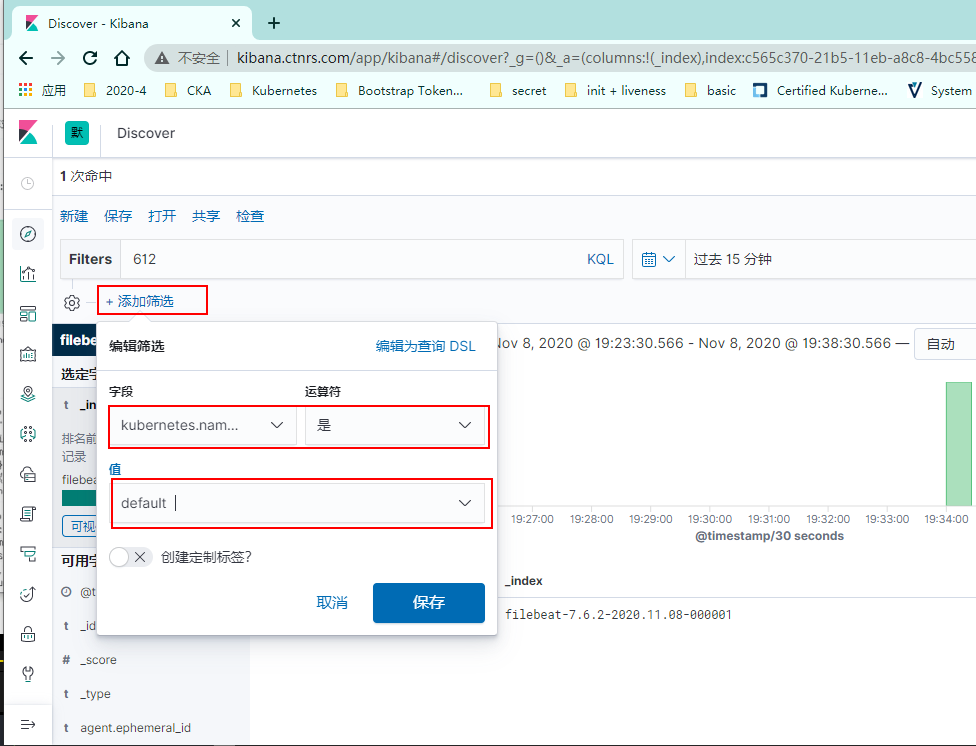This screenshot has width=976, height=746.
Task: Select the Discover compass icon in sidebar
Action: [28, 234]
